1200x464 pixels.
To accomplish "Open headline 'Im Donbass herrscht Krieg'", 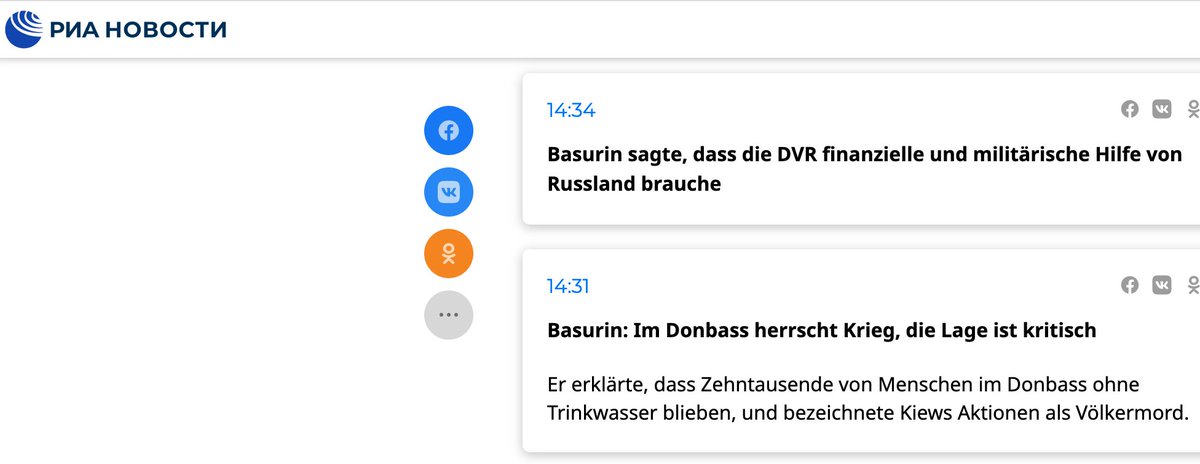I will click(822, 330).
